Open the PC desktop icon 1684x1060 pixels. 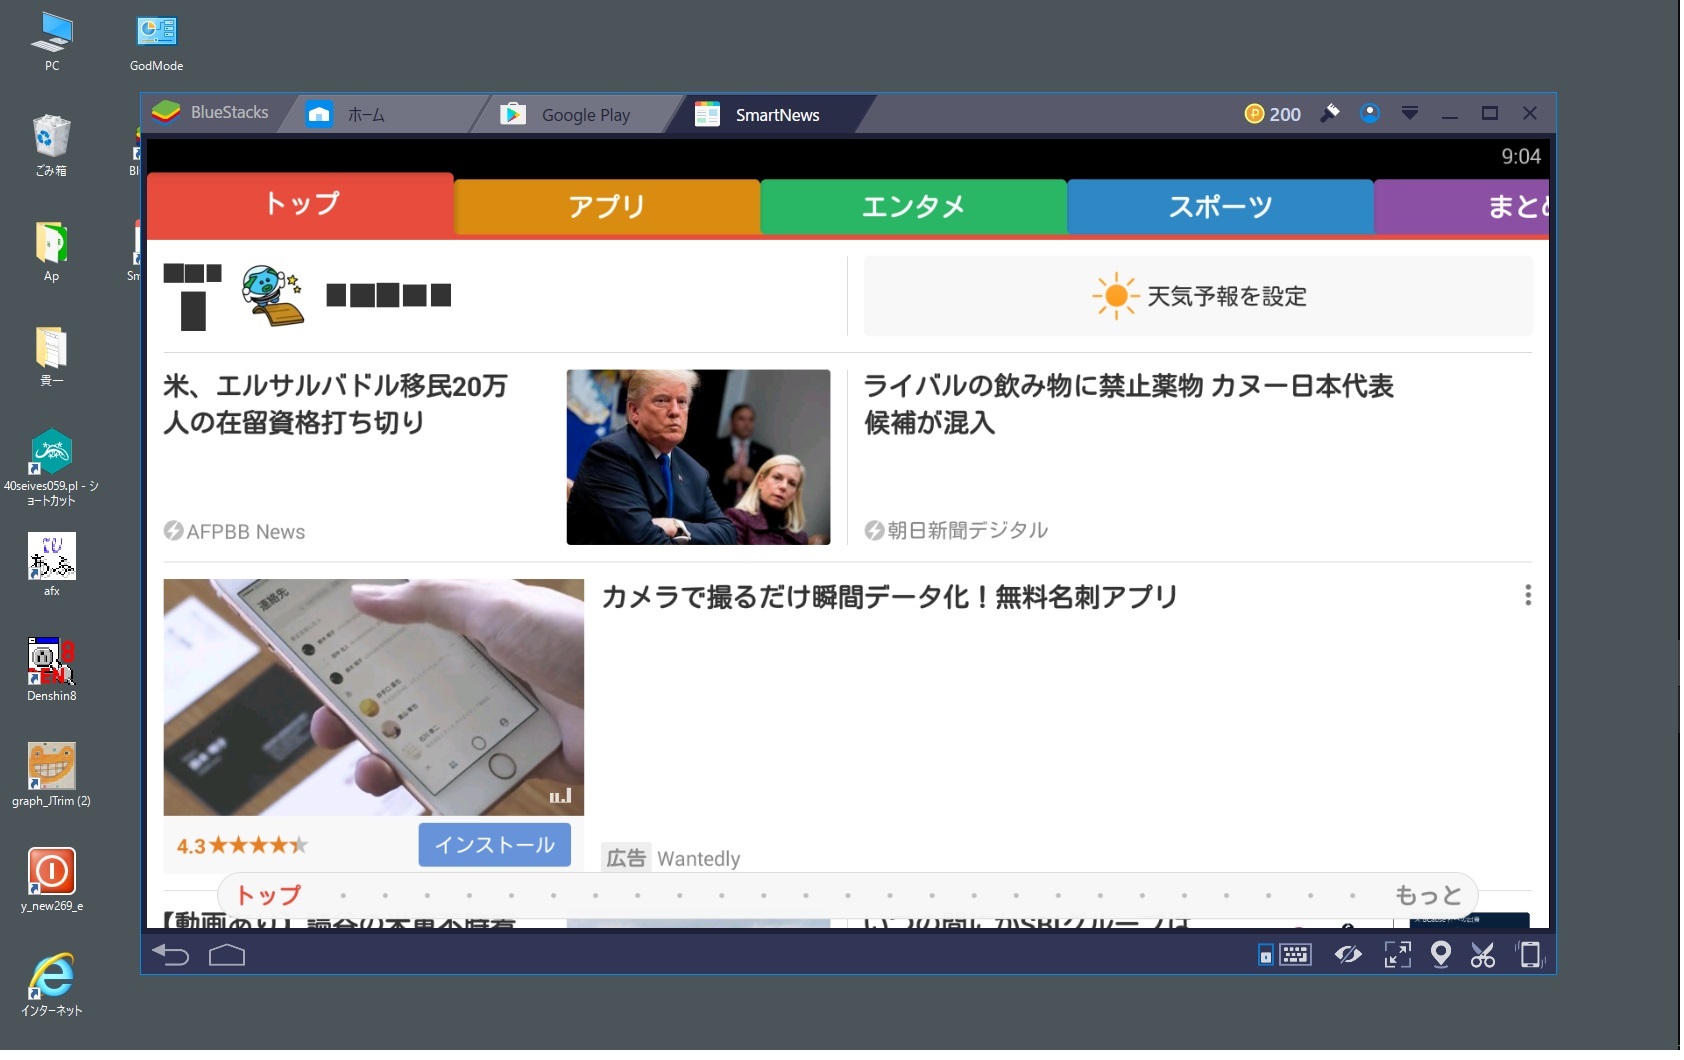52,41
